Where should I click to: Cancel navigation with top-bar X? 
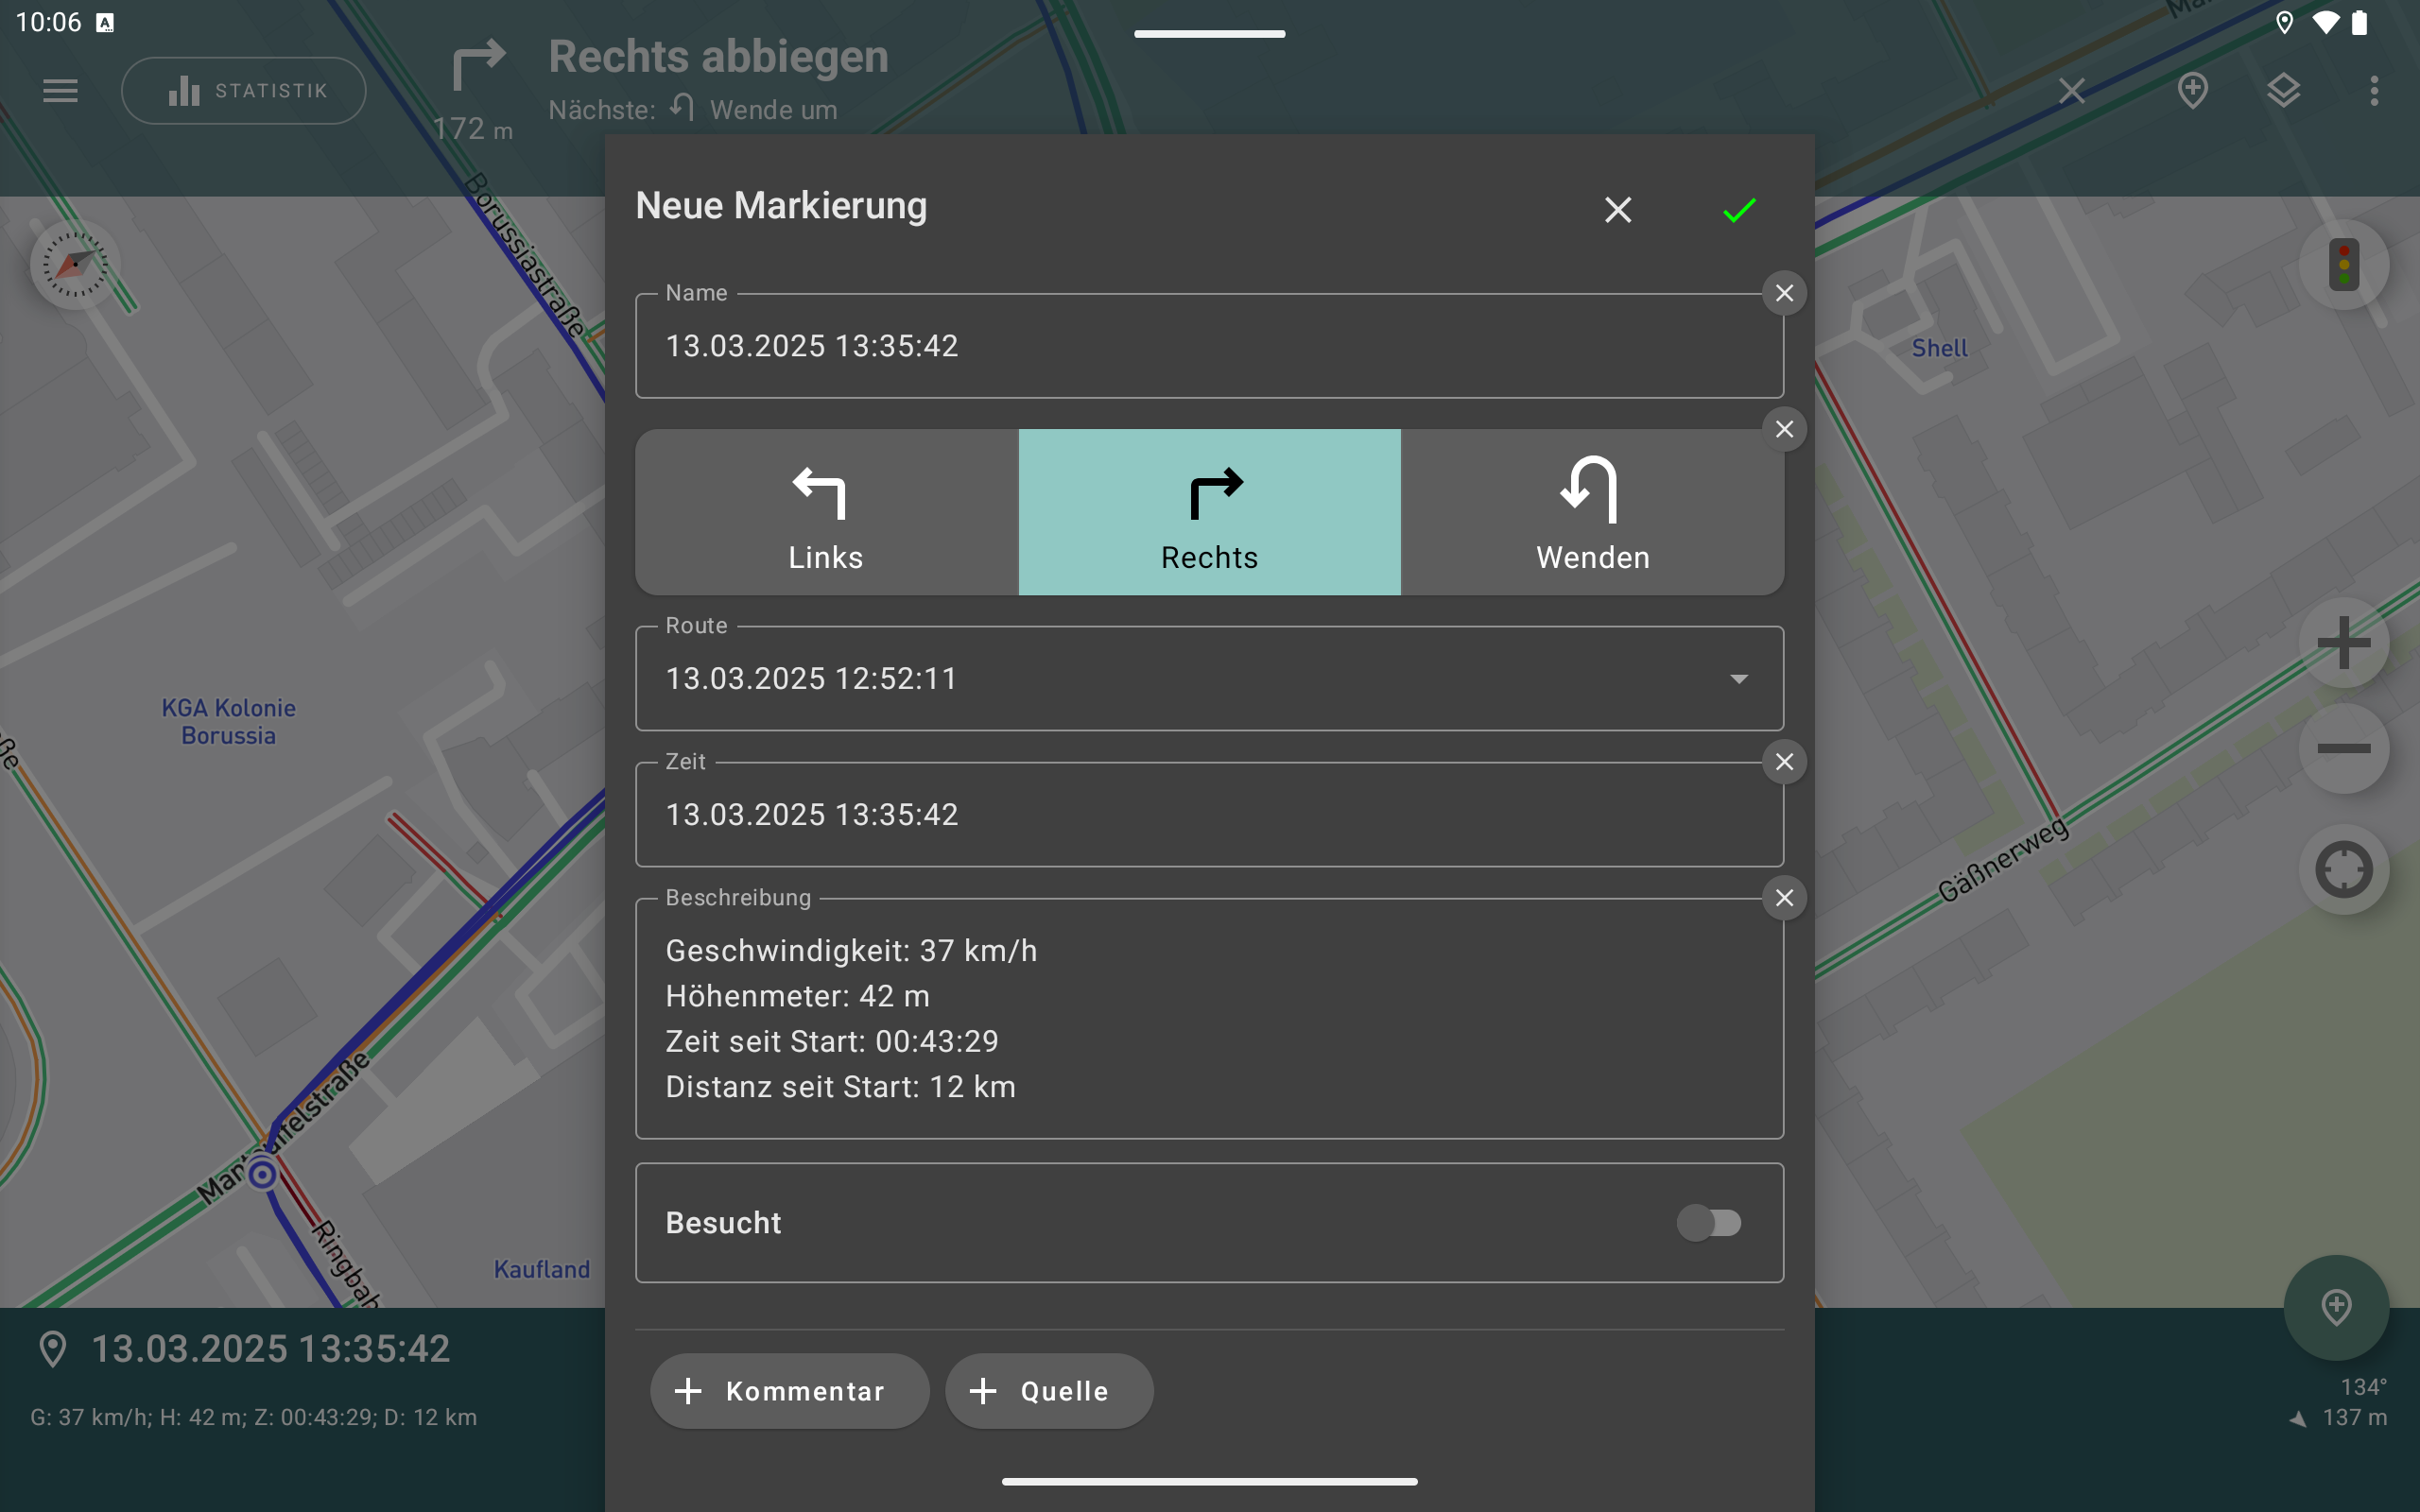(2071, 91)
